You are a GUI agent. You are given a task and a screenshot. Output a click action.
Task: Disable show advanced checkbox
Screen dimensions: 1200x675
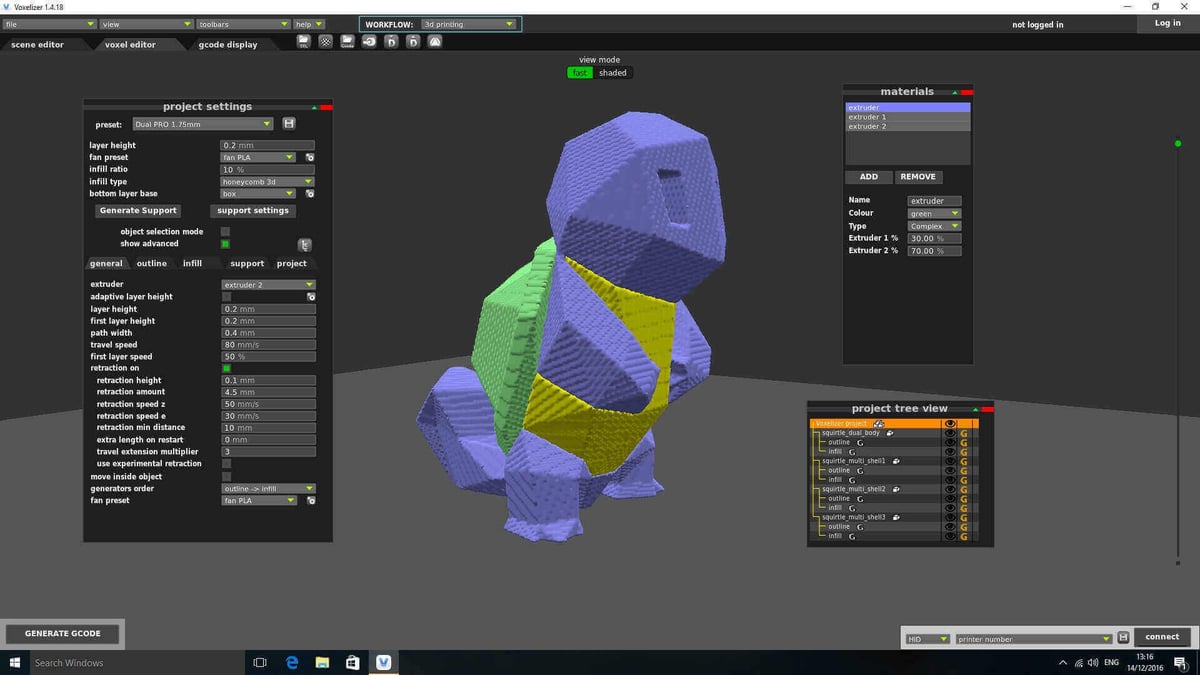(225, 244)
